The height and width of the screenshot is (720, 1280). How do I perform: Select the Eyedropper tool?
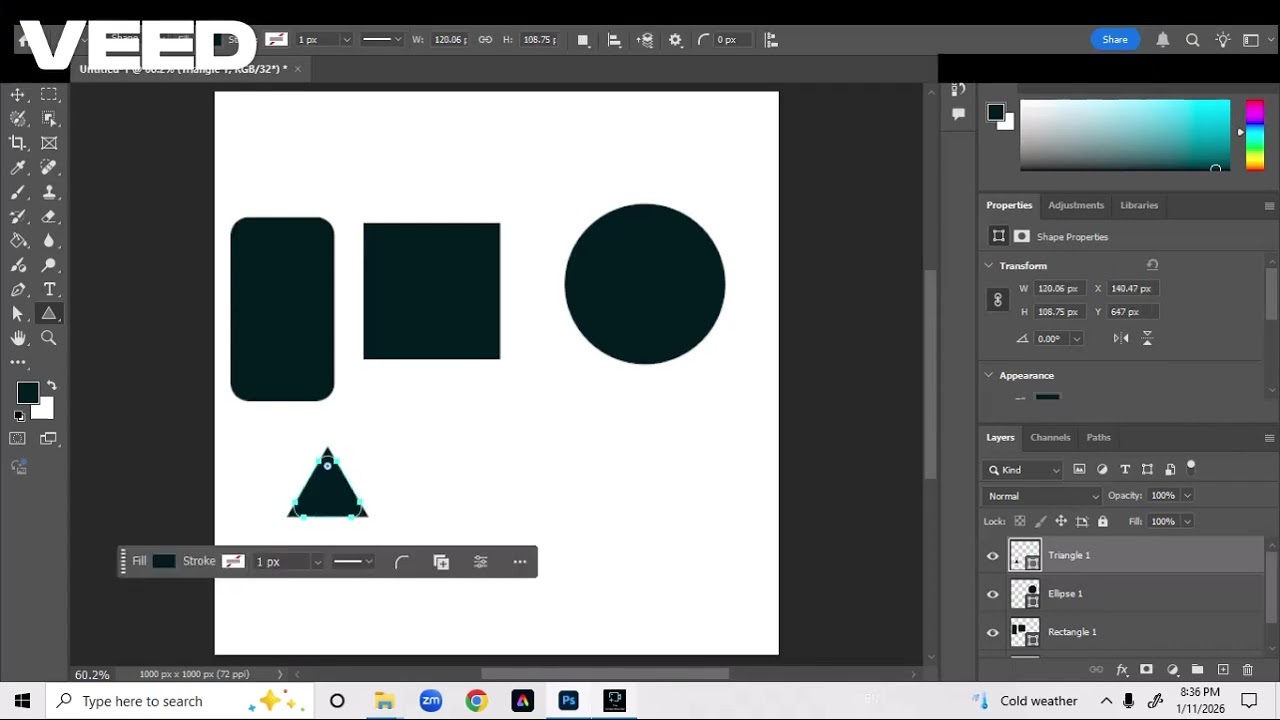[18, 168]
